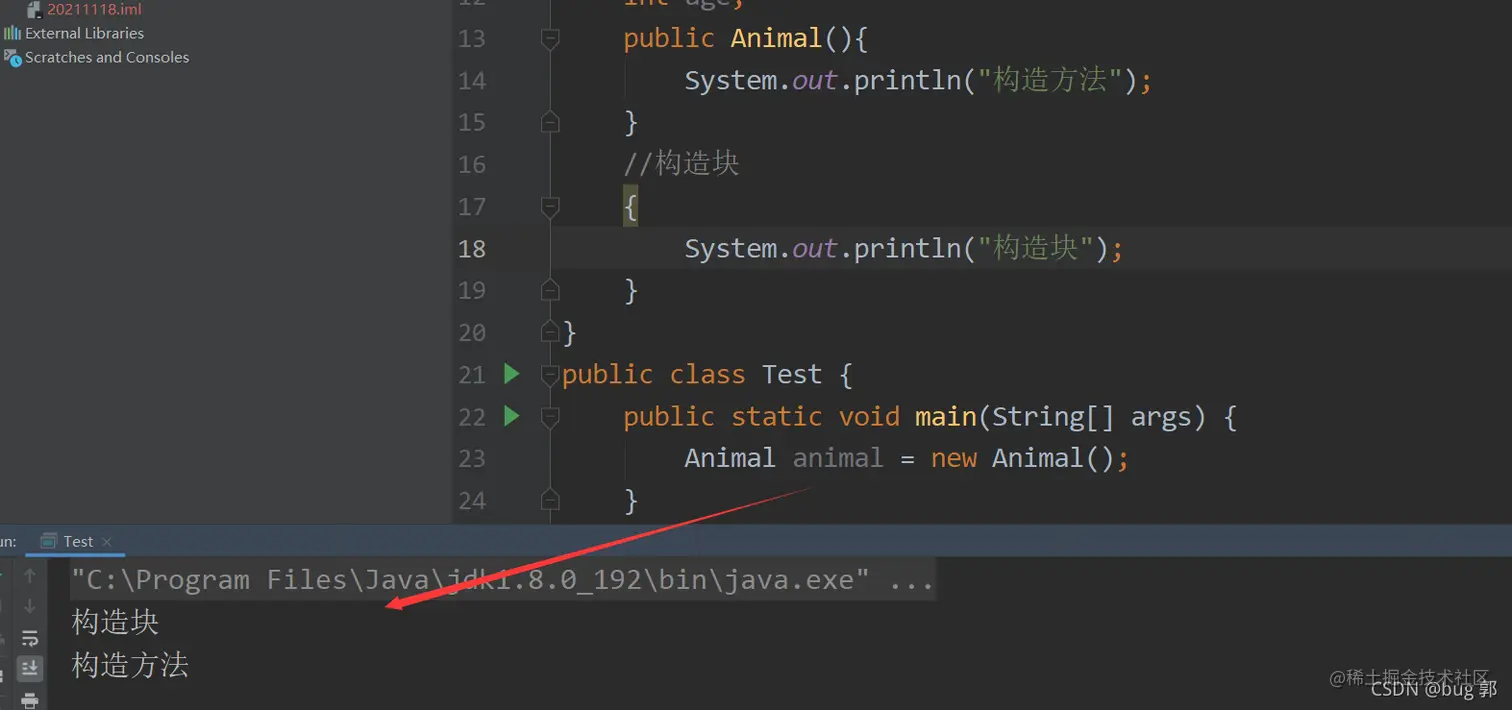This screenshot has height=710, width=1512.
Task: Click main method name on line 22
Action: pos(945,416)
